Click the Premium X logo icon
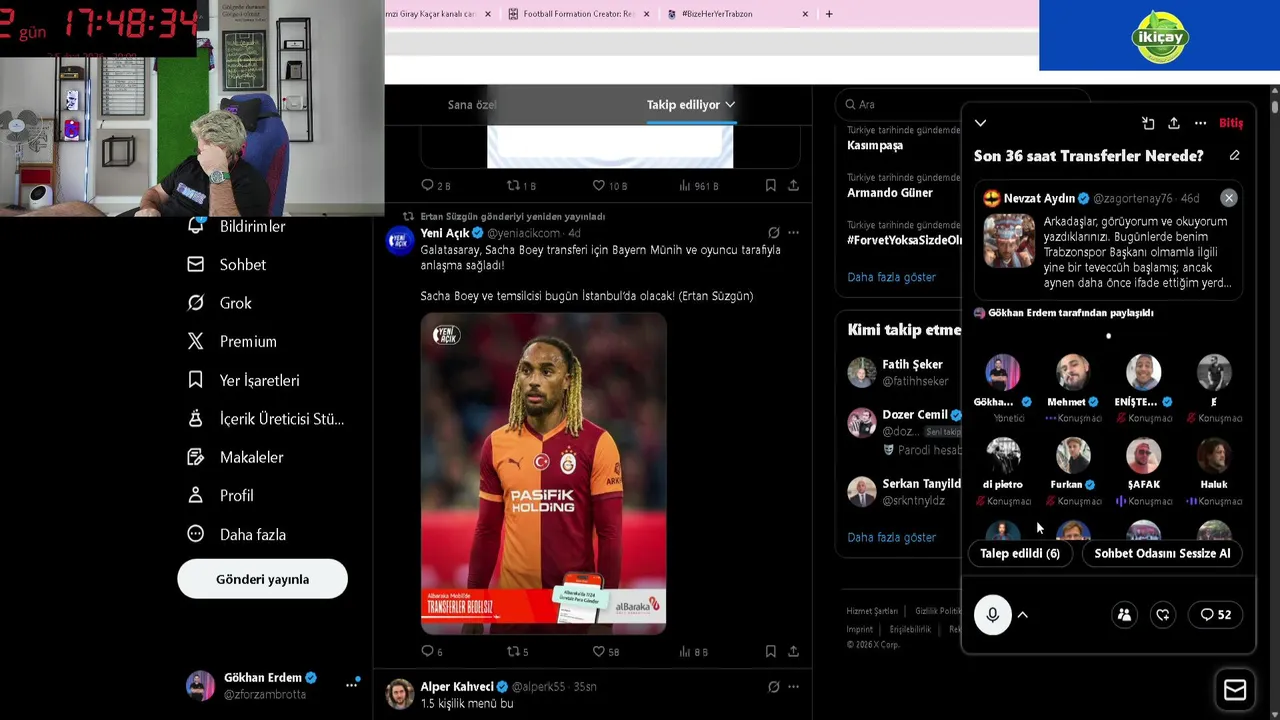This screenshot has width=1280, height=720. tap(196, 341)
